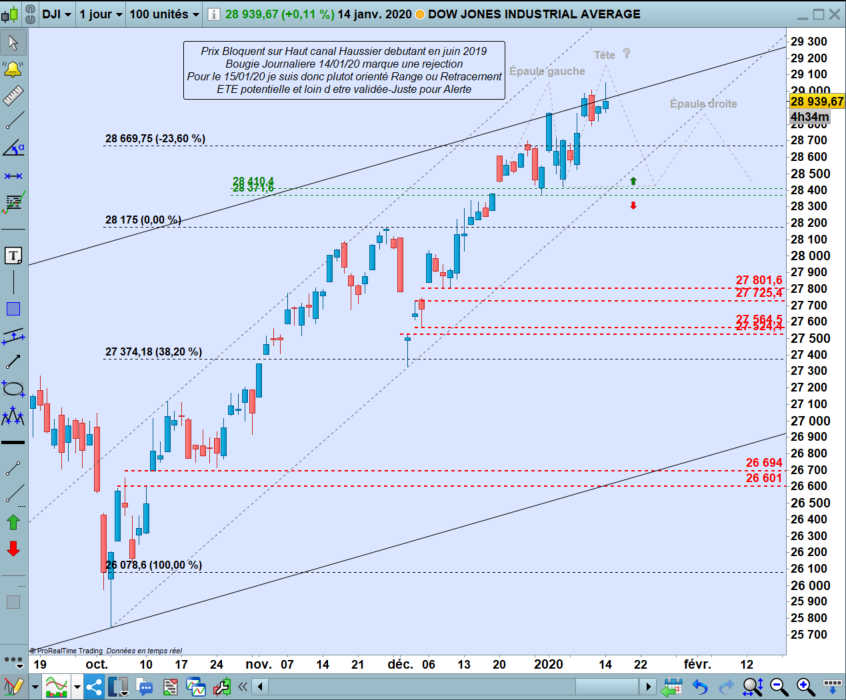Click the grey square color tool

pyautogui.click(x=13, y=602)
